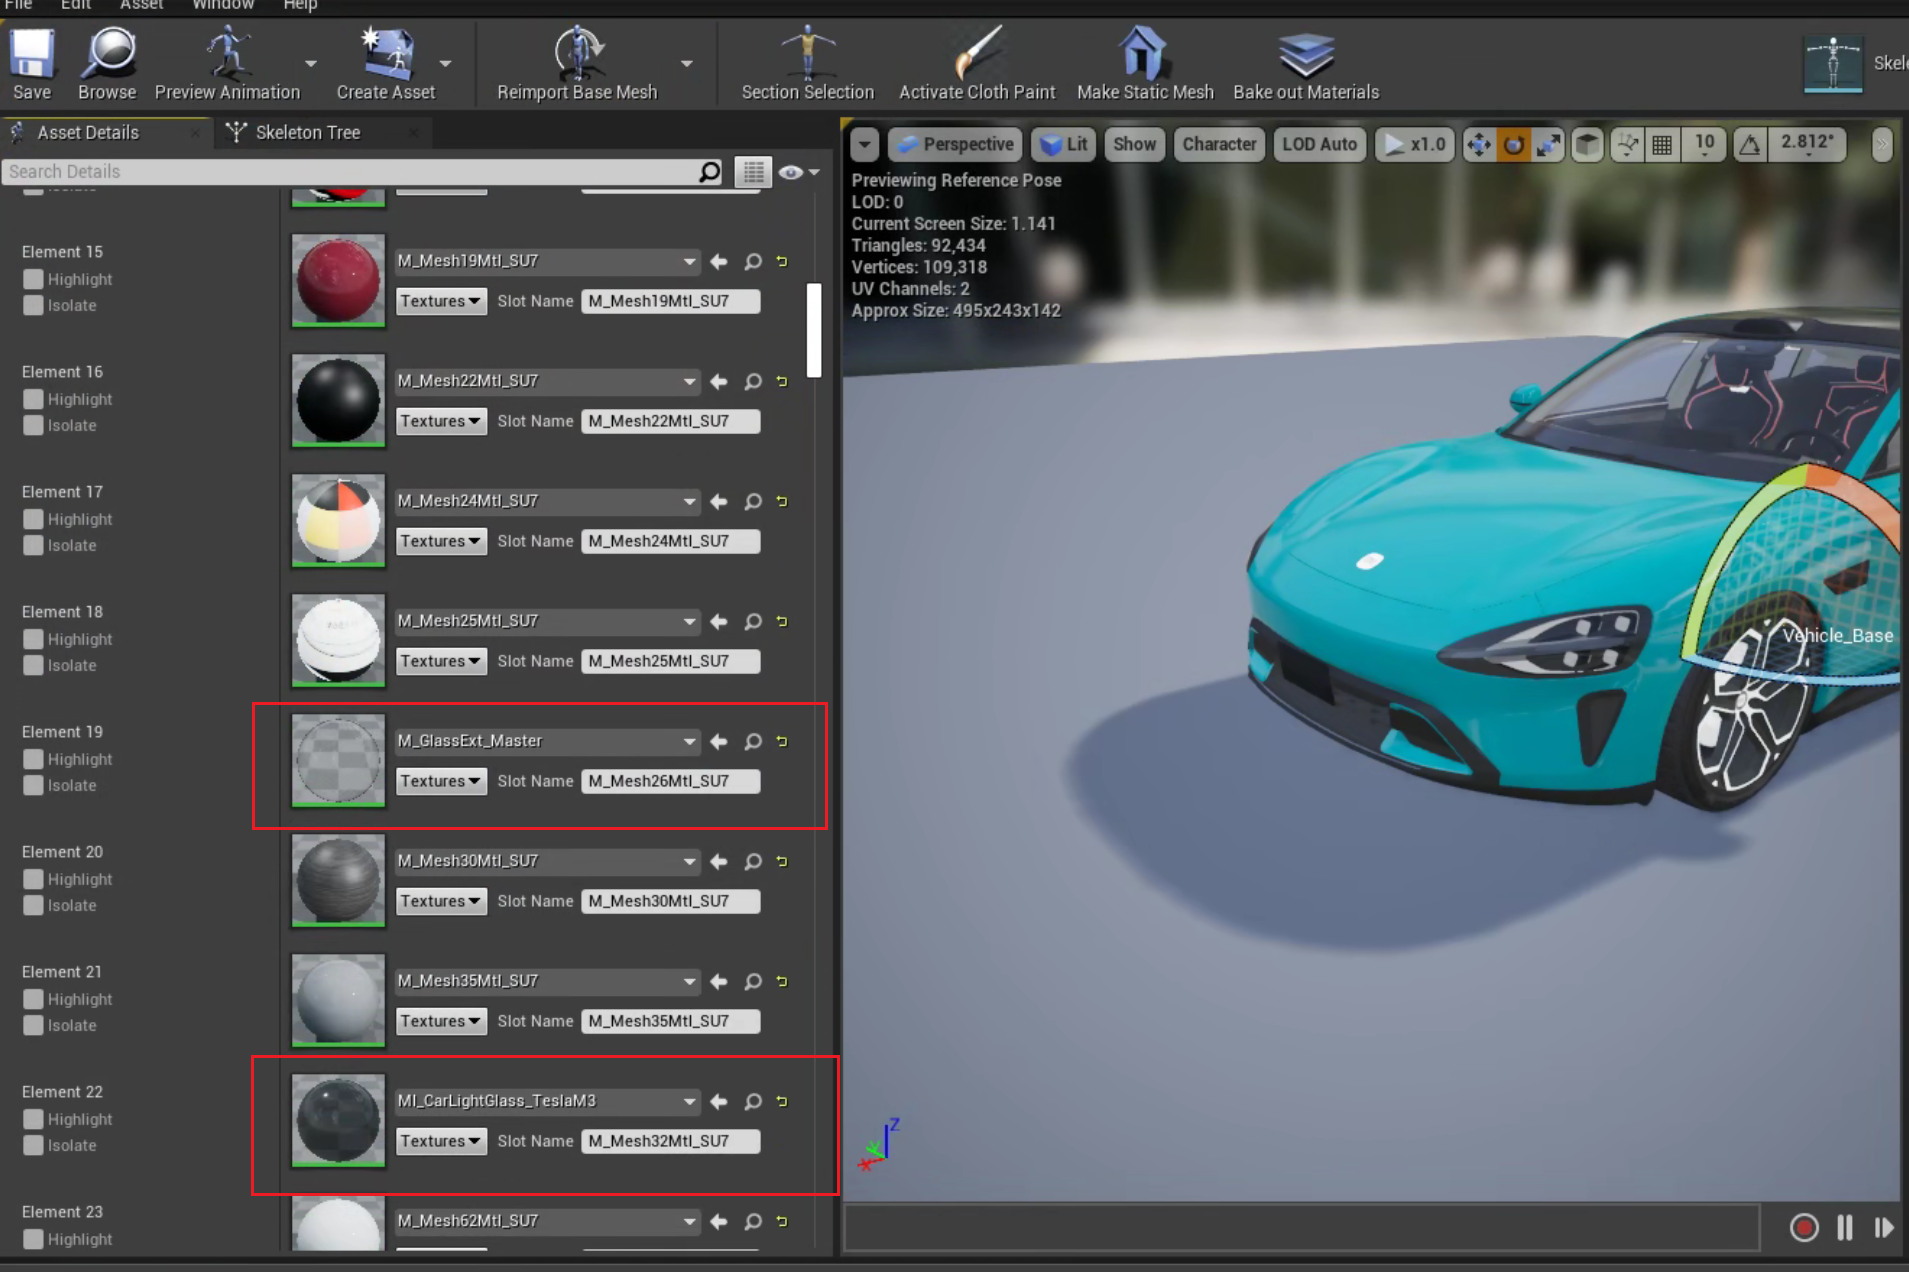
Task: Activate Cloth Paint tool
Action: (976, 55)
